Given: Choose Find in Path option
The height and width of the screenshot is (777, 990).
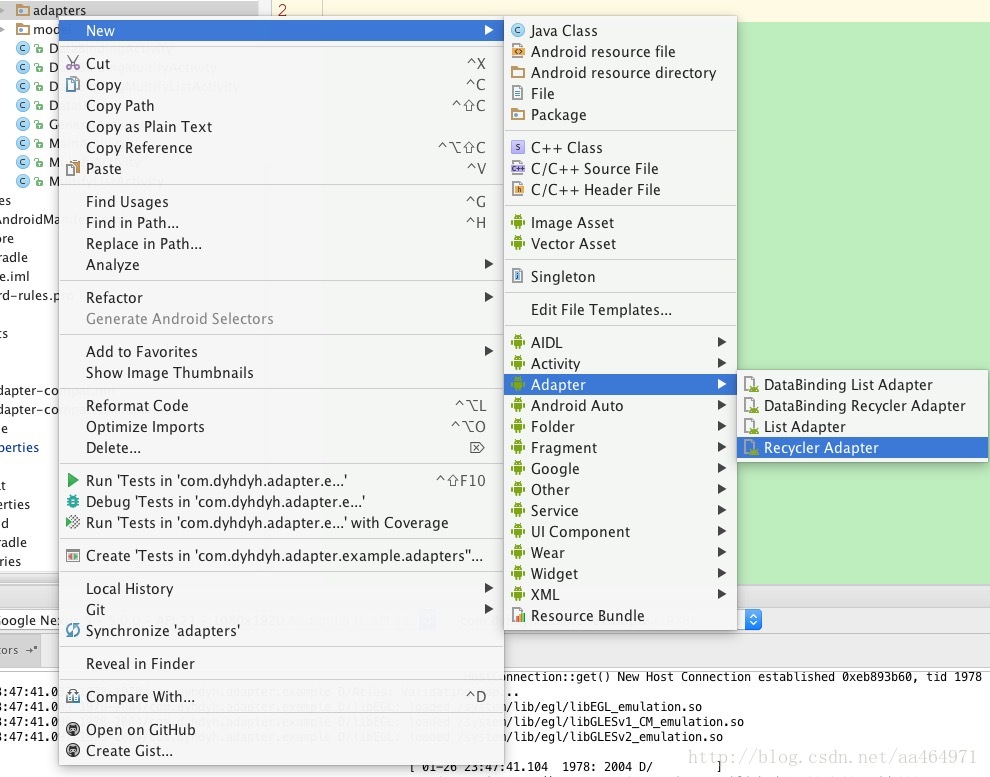Looking at the screenshot, I should (x=132, y=223).
